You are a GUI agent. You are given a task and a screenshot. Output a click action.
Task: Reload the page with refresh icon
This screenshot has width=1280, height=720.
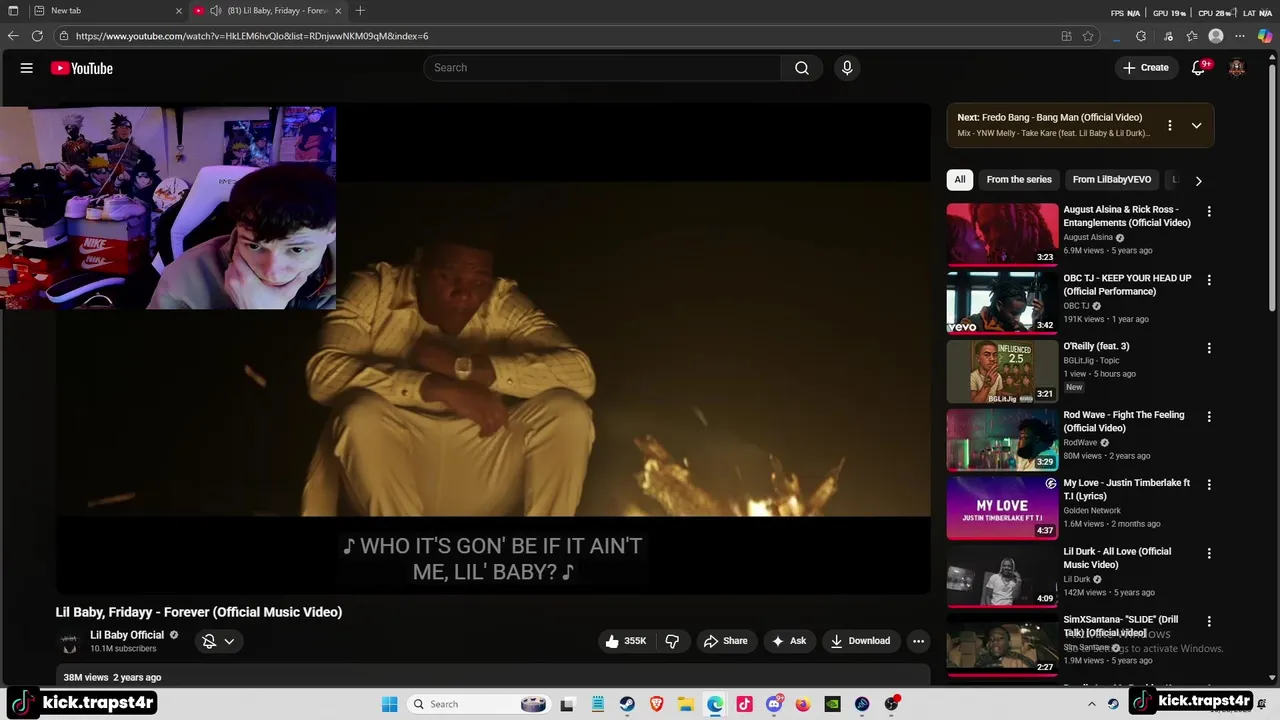37,36
